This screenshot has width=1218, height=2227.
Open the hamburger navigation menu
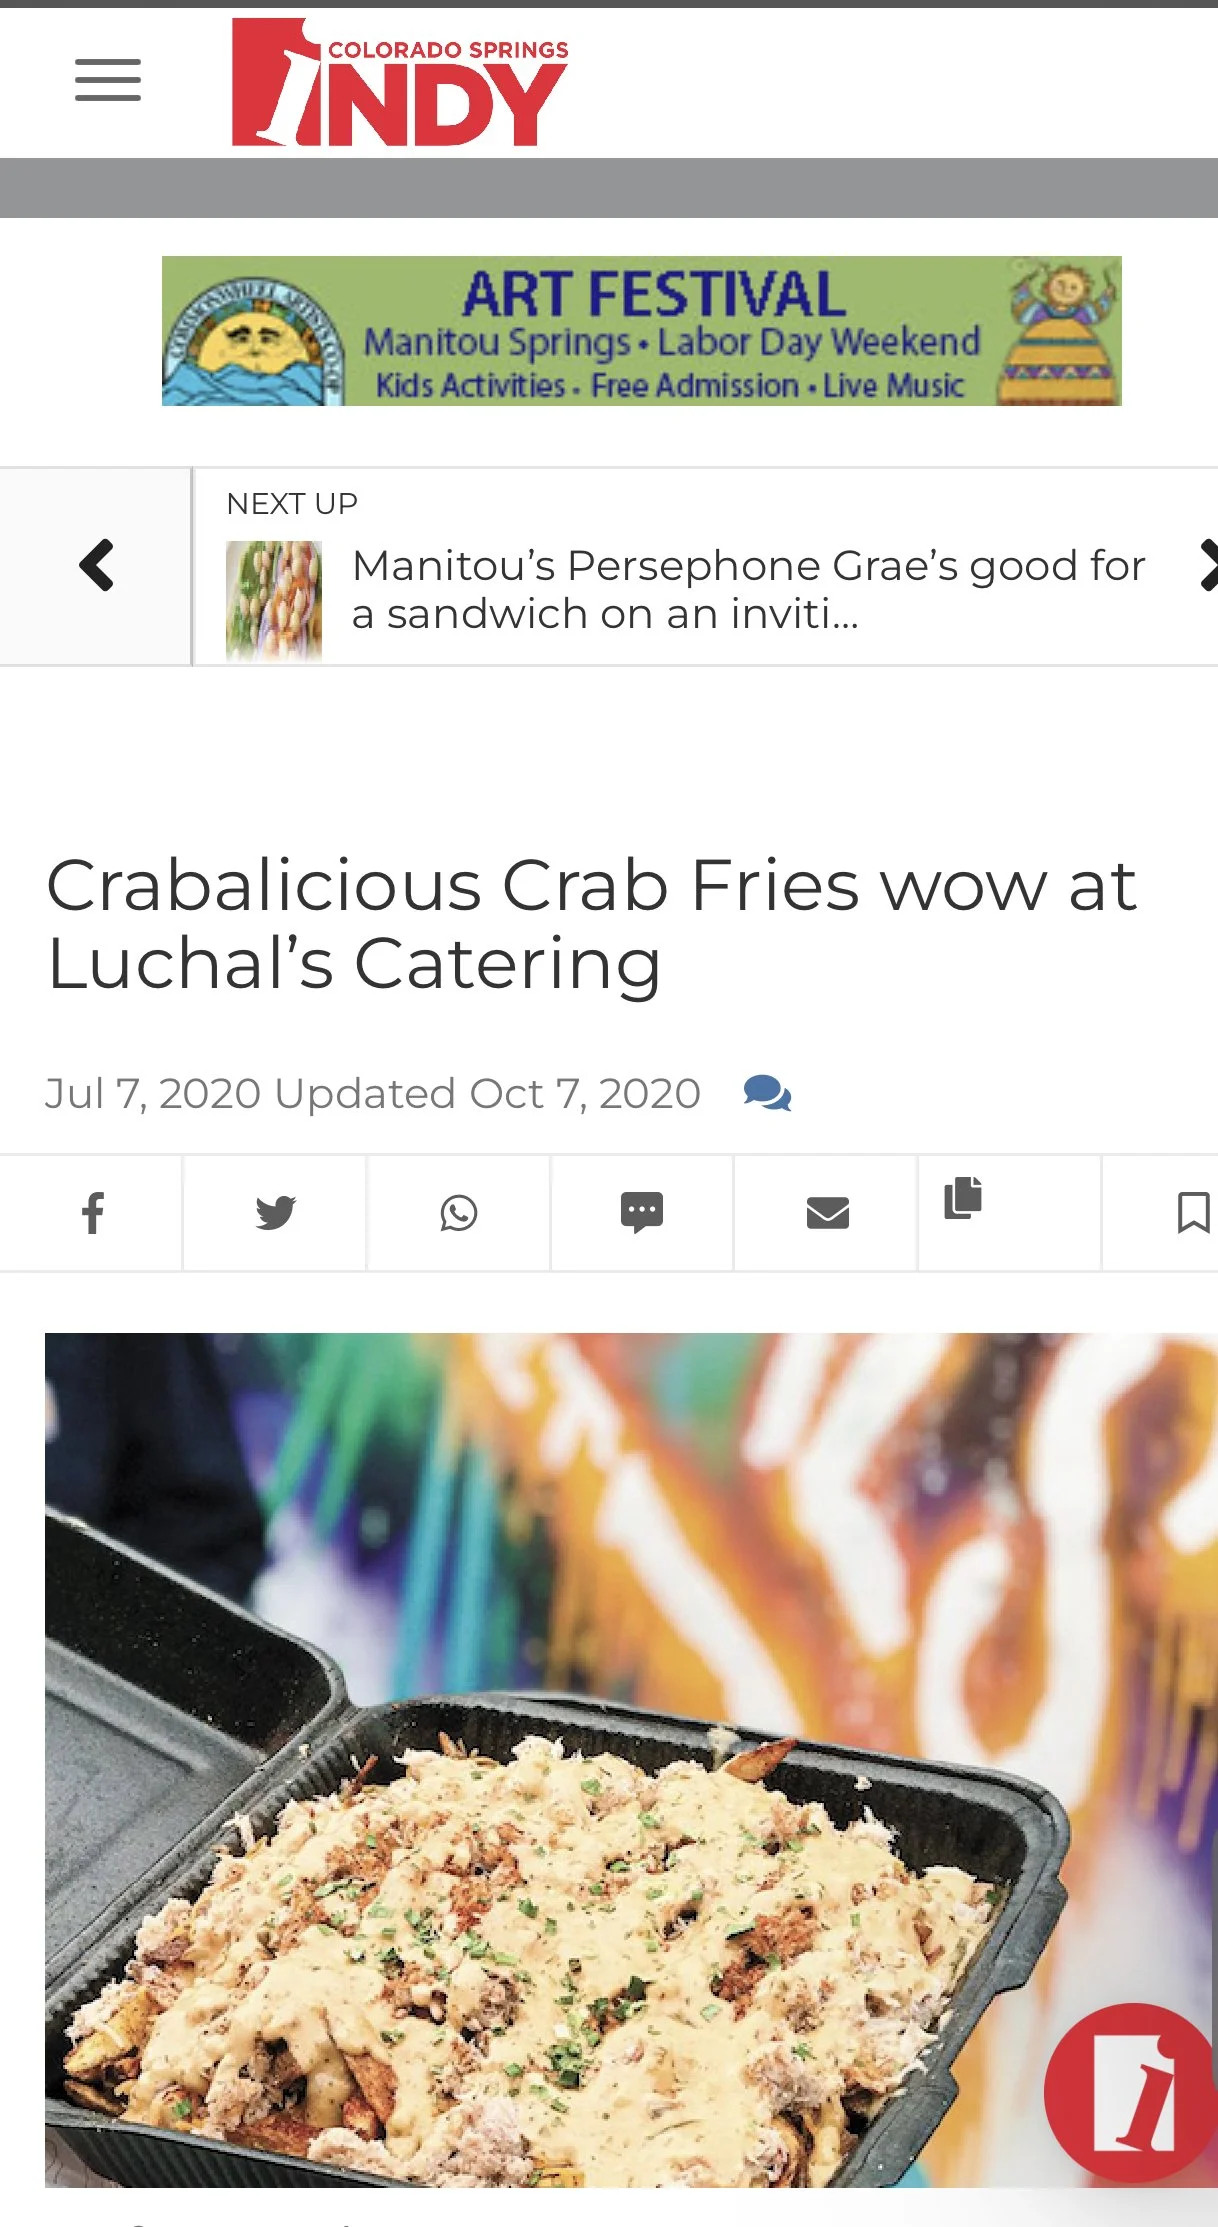108,80
